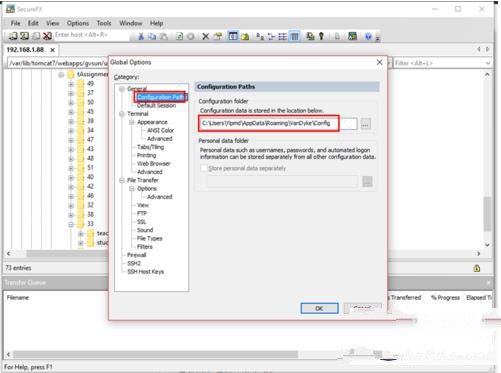Collapse the Terminal category node
This screenshot has height=373, width=501.
(122, 114)
